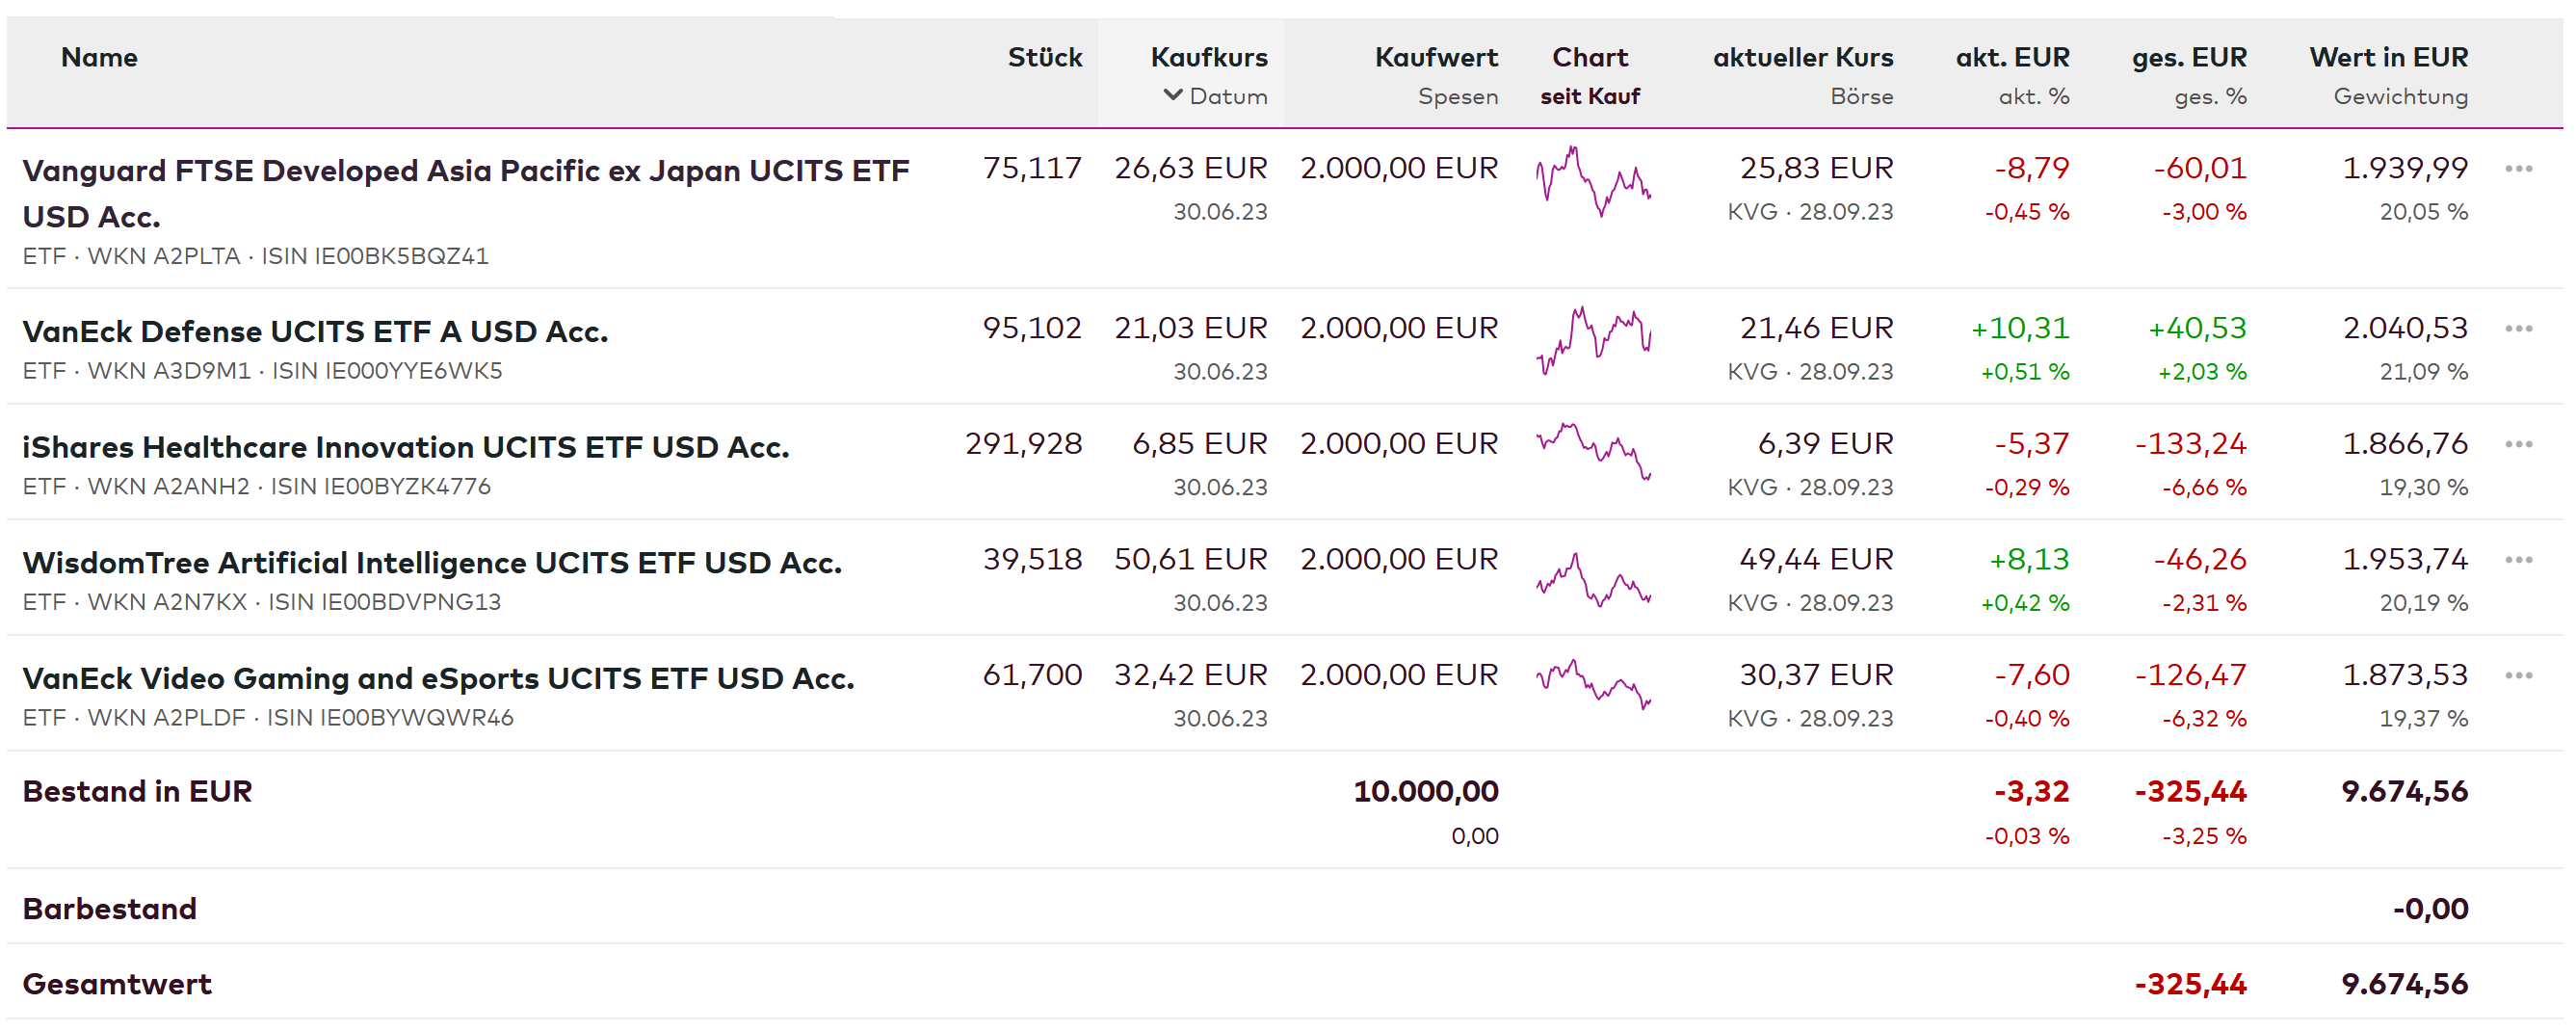Sort by aktueller Kurs column header
2576x1030 pixels.
(1802, 57)
